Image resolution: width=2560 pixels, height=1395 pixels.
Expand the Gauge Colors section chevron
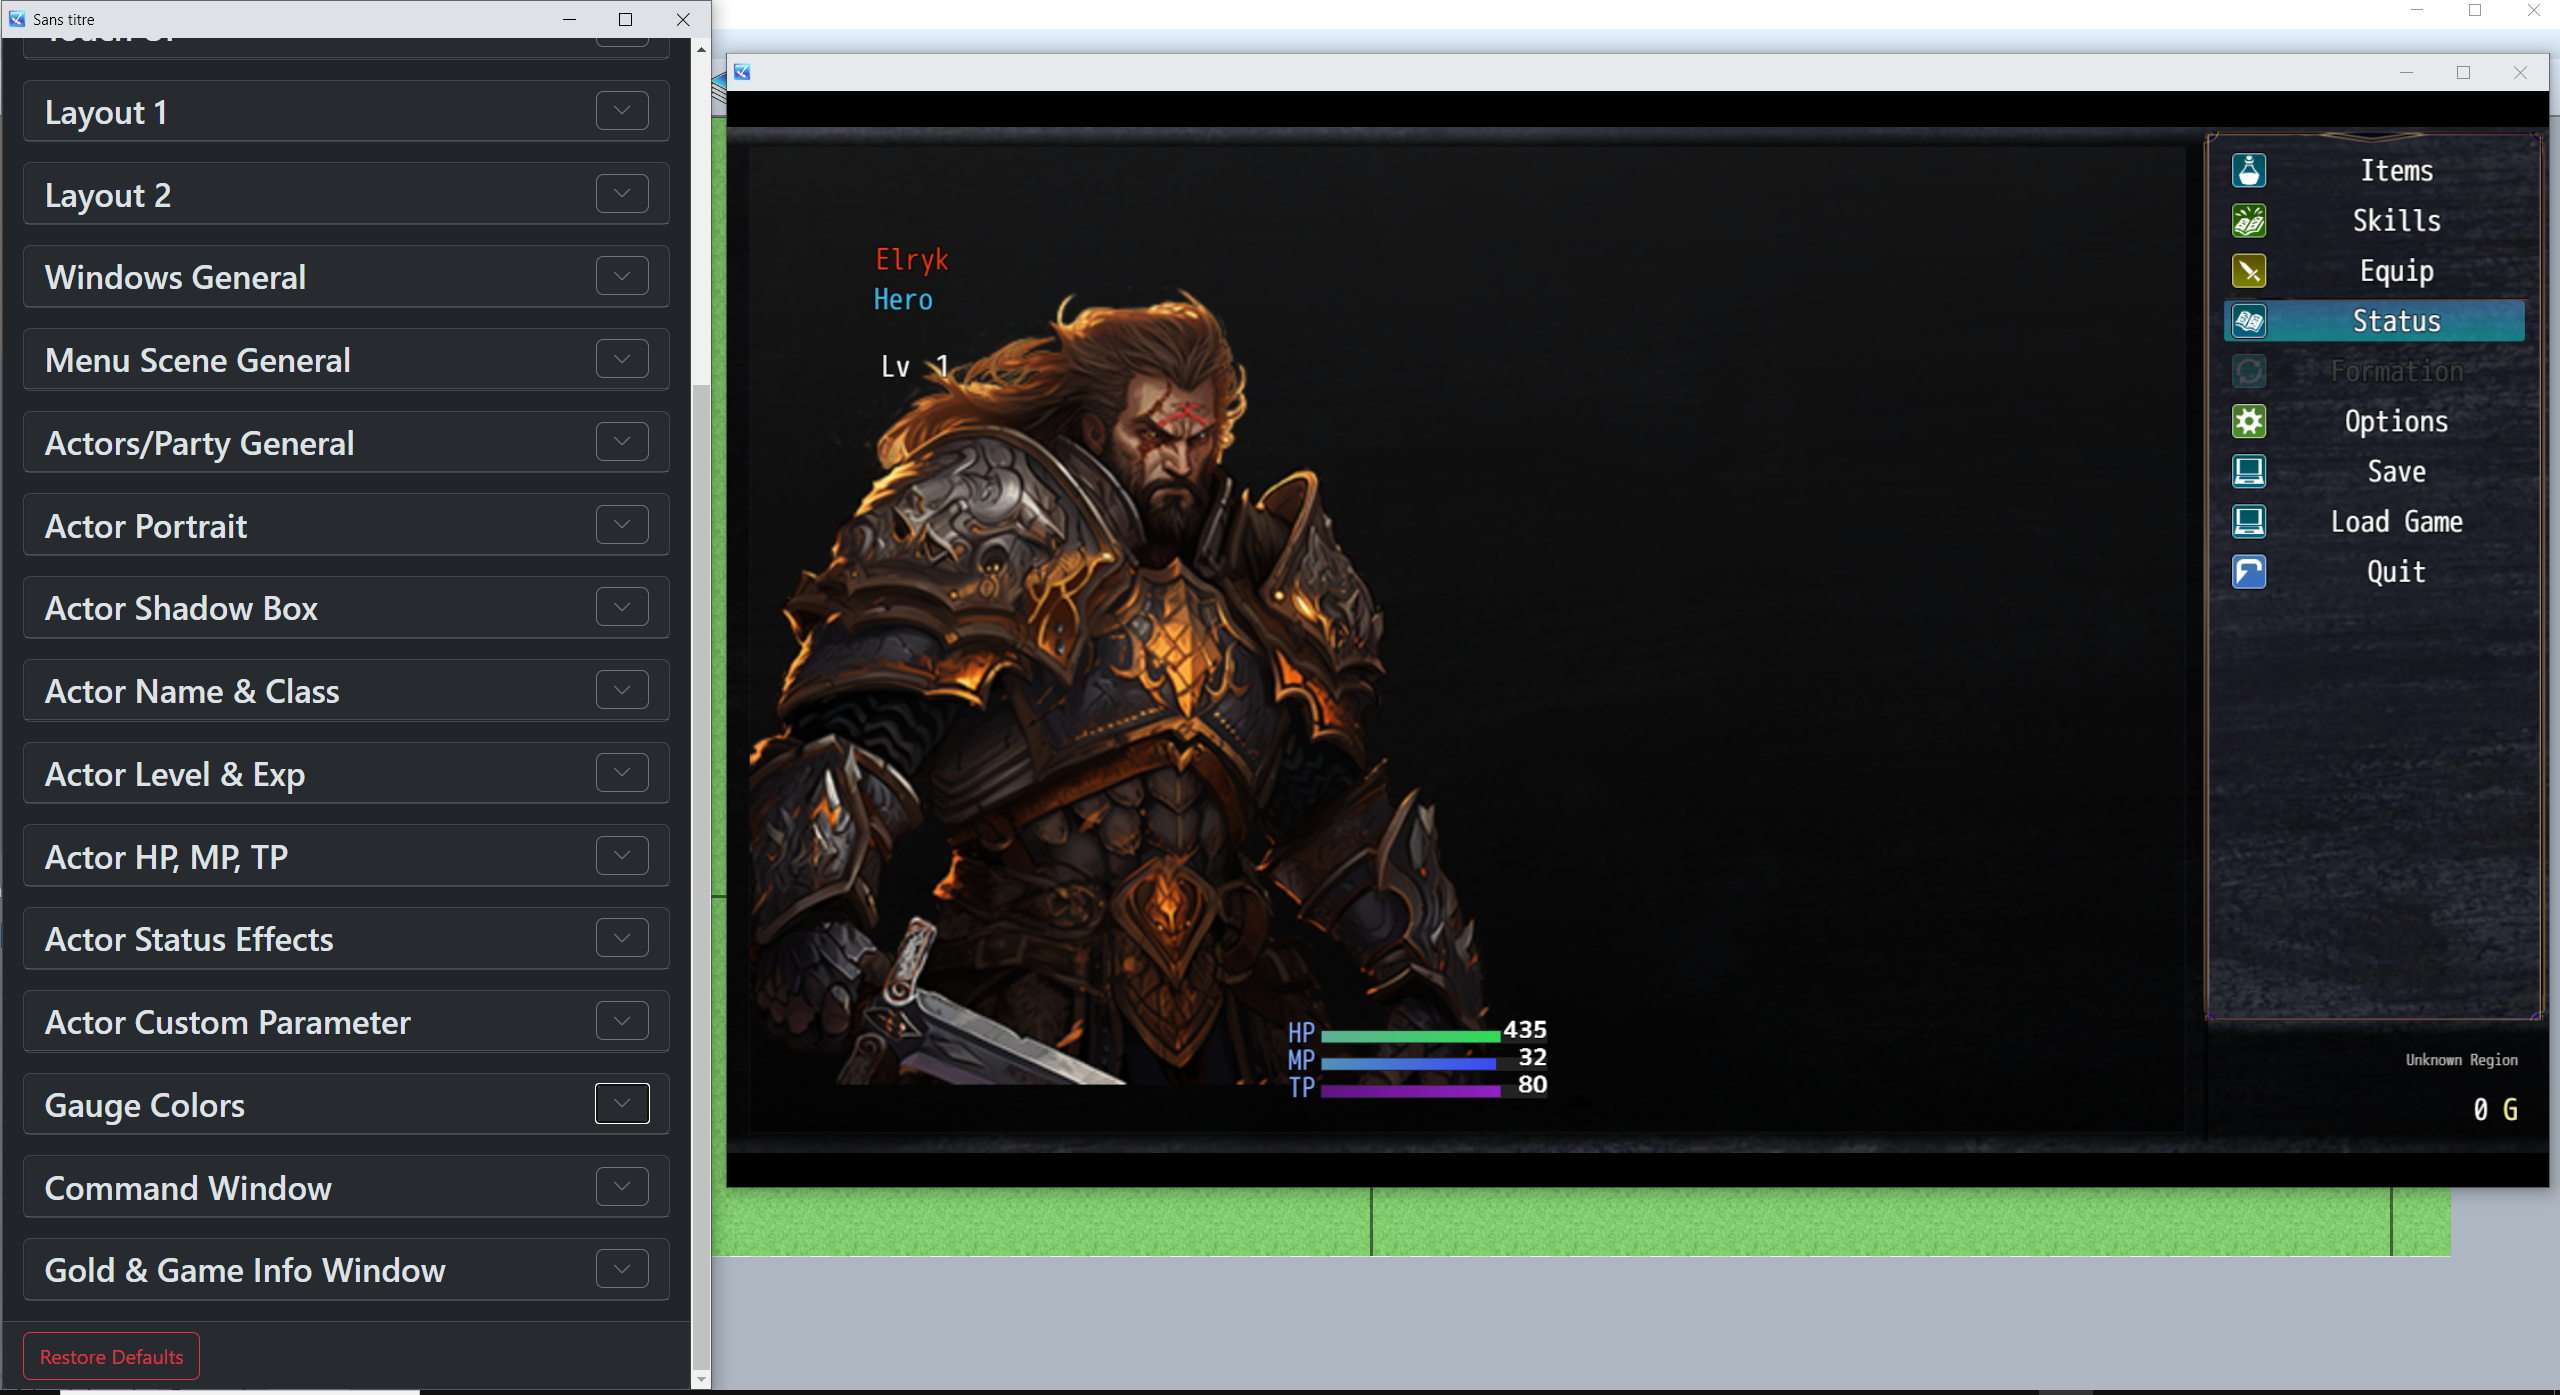(x=622, y=1104)
